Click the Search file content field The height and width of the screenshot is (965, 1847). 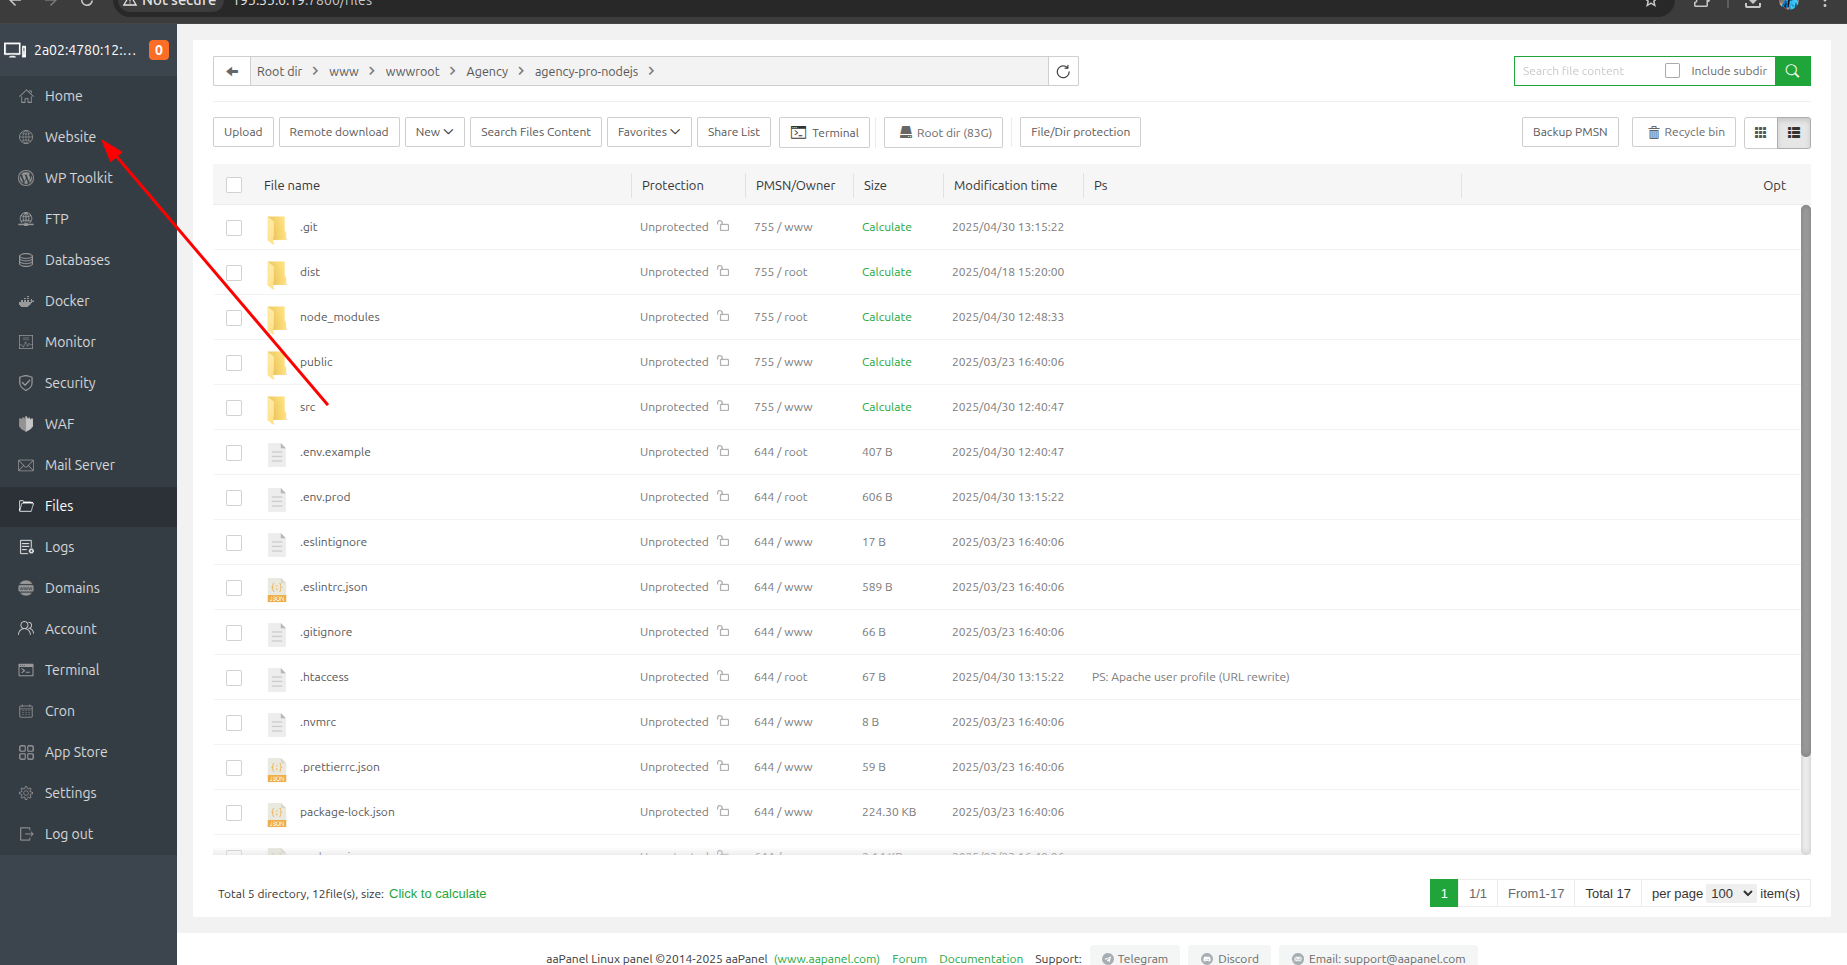point(1585,71)
